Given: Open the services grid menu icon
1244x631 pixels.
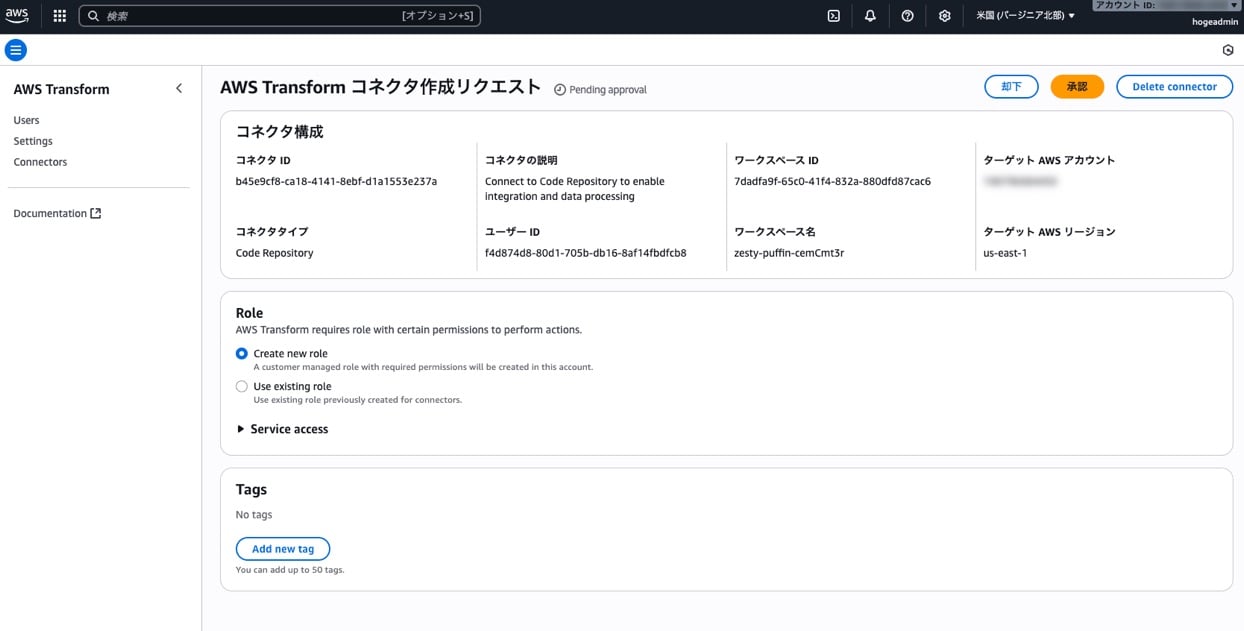Looking at the screenshot, I should click(60, 16).
